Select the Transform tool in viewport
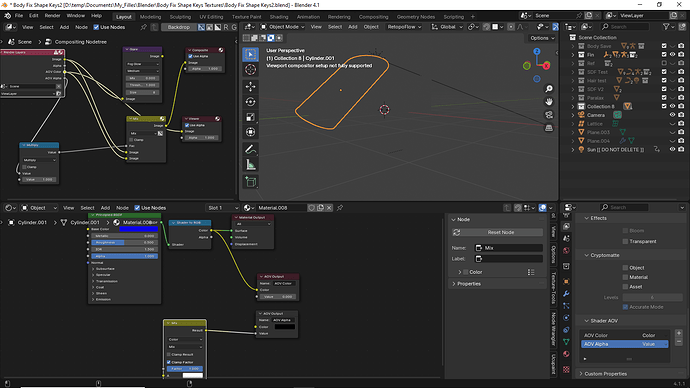This screenshot has width=690, height=388. point(250,132)
